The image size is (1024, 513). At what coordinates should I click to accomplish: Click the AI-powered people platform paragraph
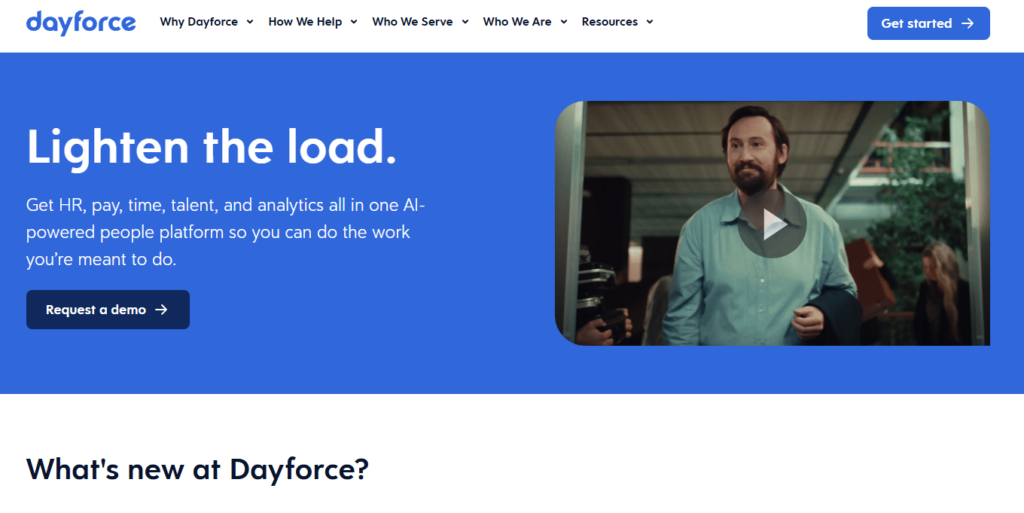225,232
